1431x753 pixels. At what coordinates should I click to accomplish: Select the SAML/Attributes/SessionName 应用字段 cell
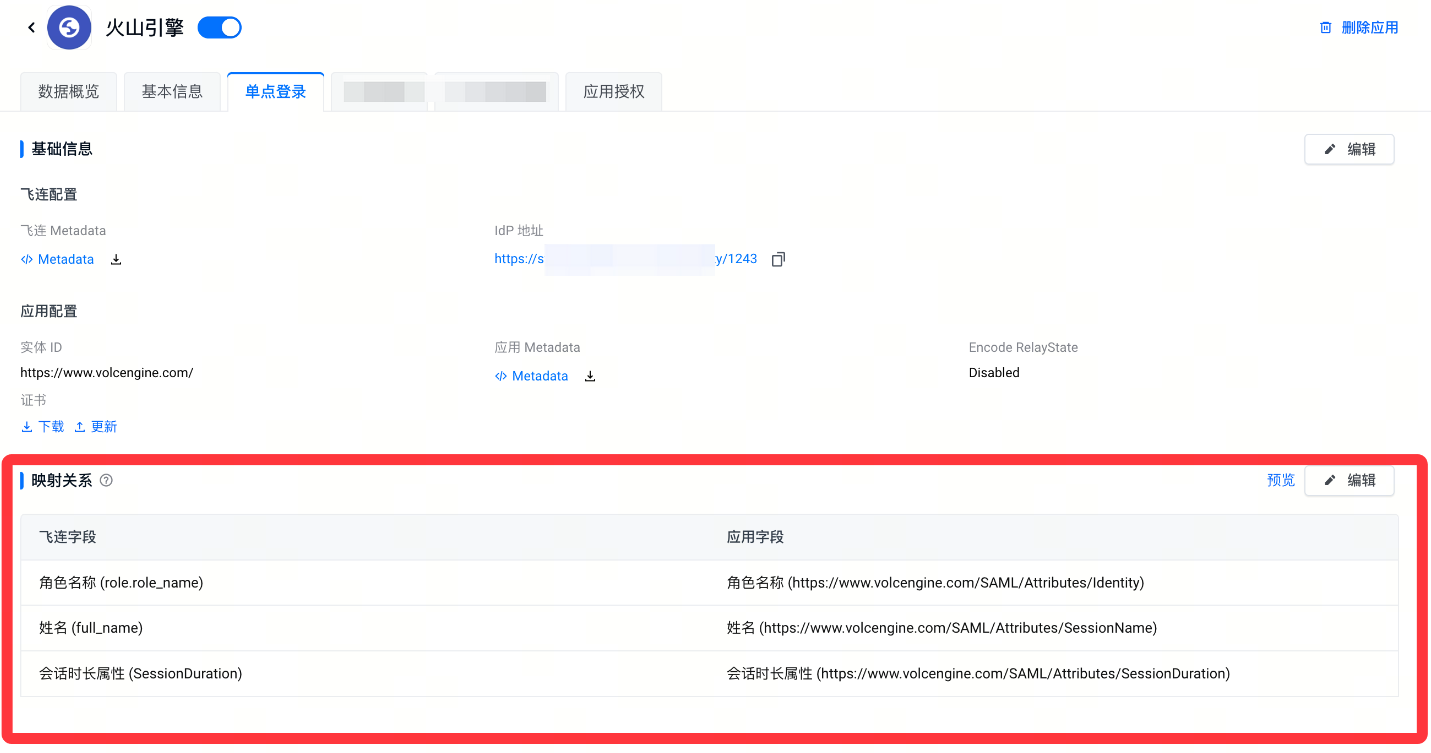[1054, 628]
